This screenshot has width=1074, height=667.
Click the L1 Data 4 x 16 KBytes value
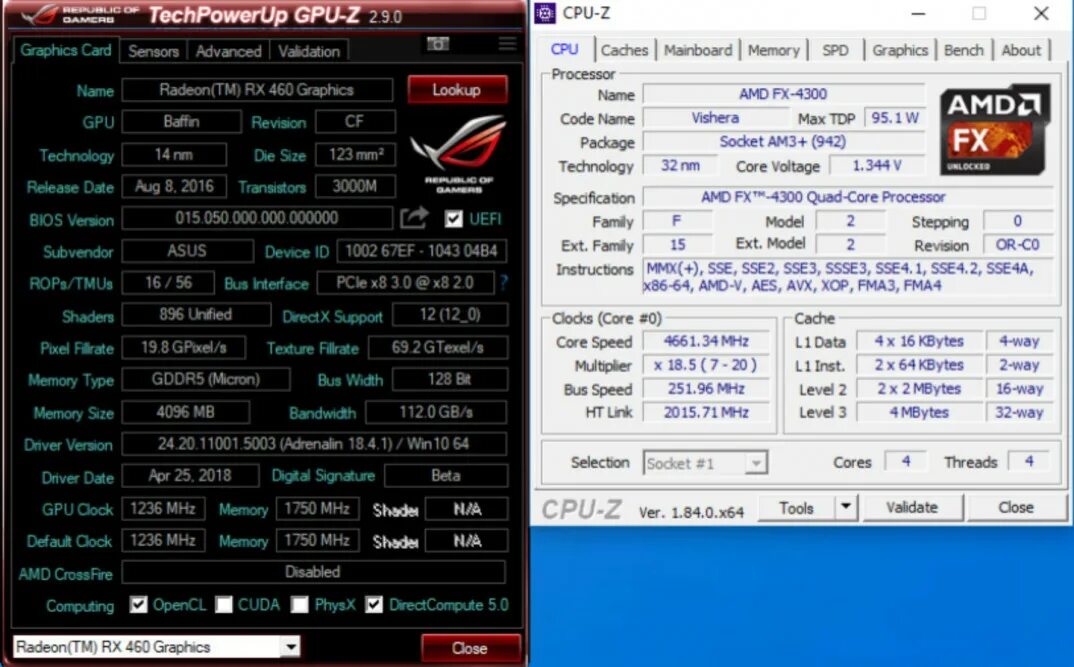pos(919,341)
